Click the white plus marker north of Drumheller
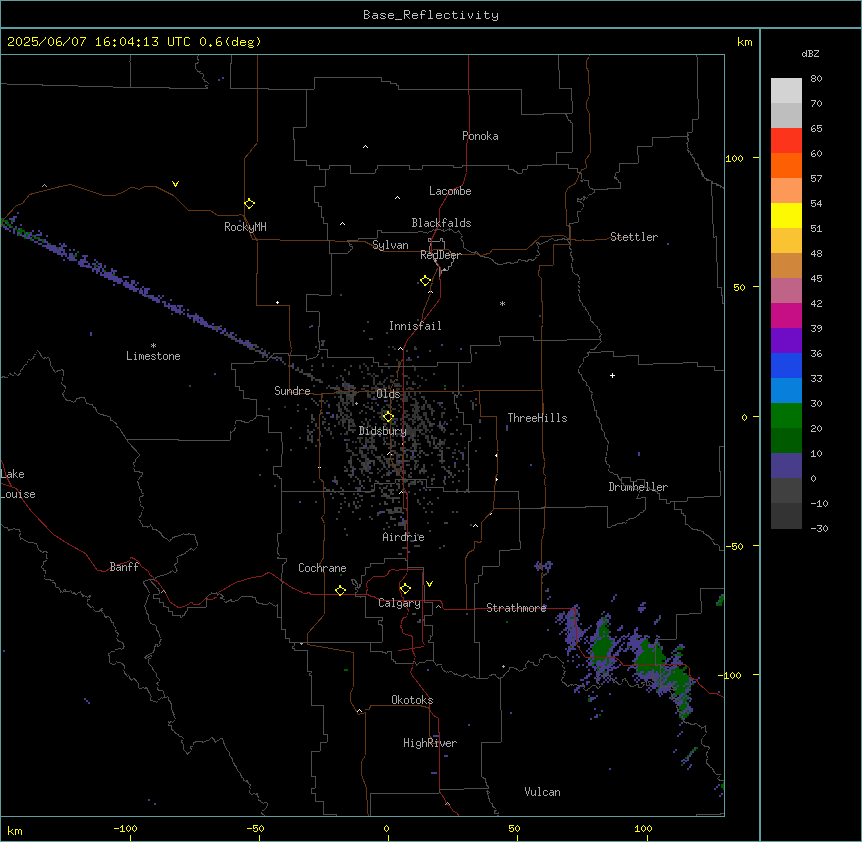 (612, 375)
